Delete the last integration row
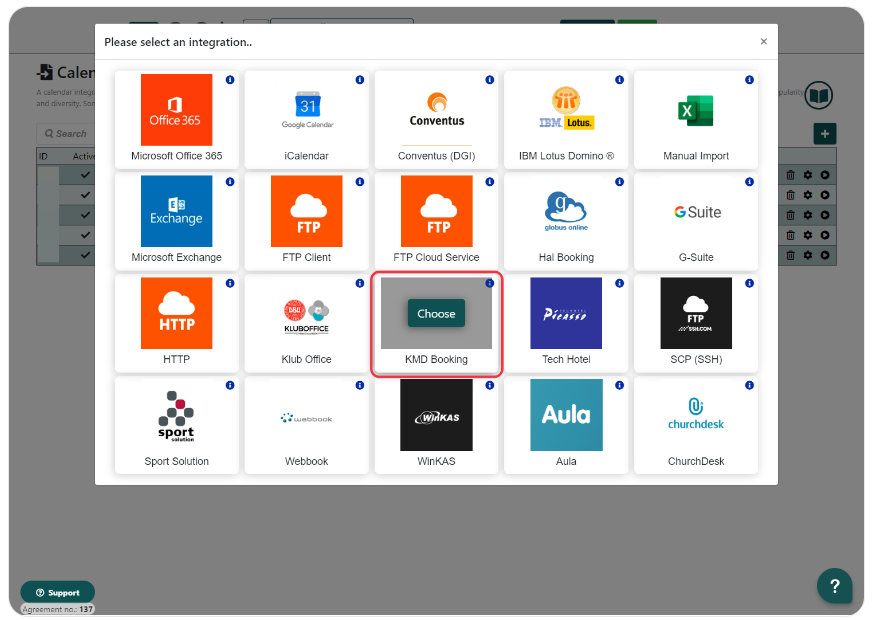 pos(790,255)
